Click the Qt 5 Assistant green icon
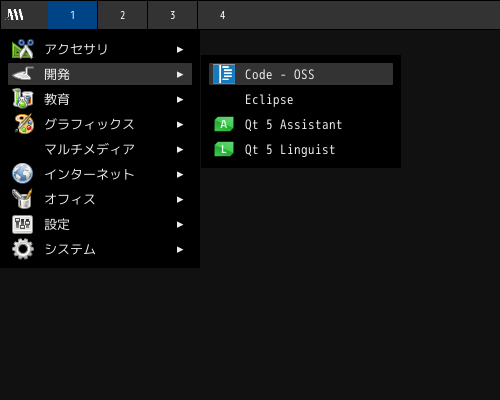 click(224, 124)
